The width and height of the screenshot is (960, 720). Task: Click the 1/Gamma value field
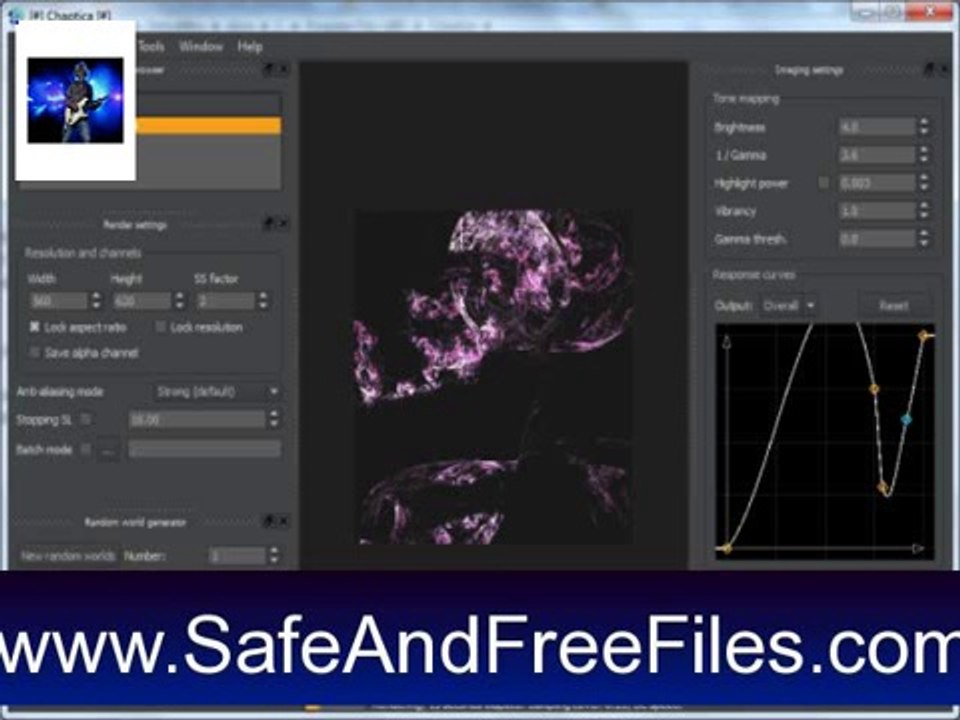click(877, 155)
